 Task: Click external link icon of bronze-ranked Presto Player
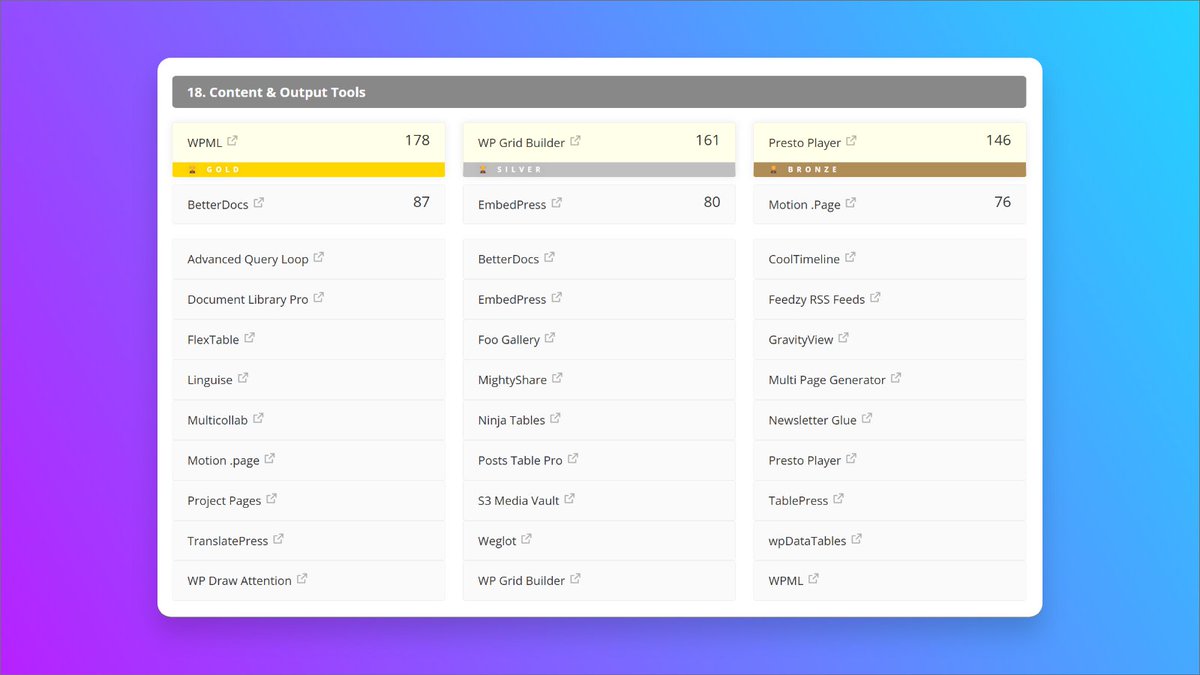(852, 141)
